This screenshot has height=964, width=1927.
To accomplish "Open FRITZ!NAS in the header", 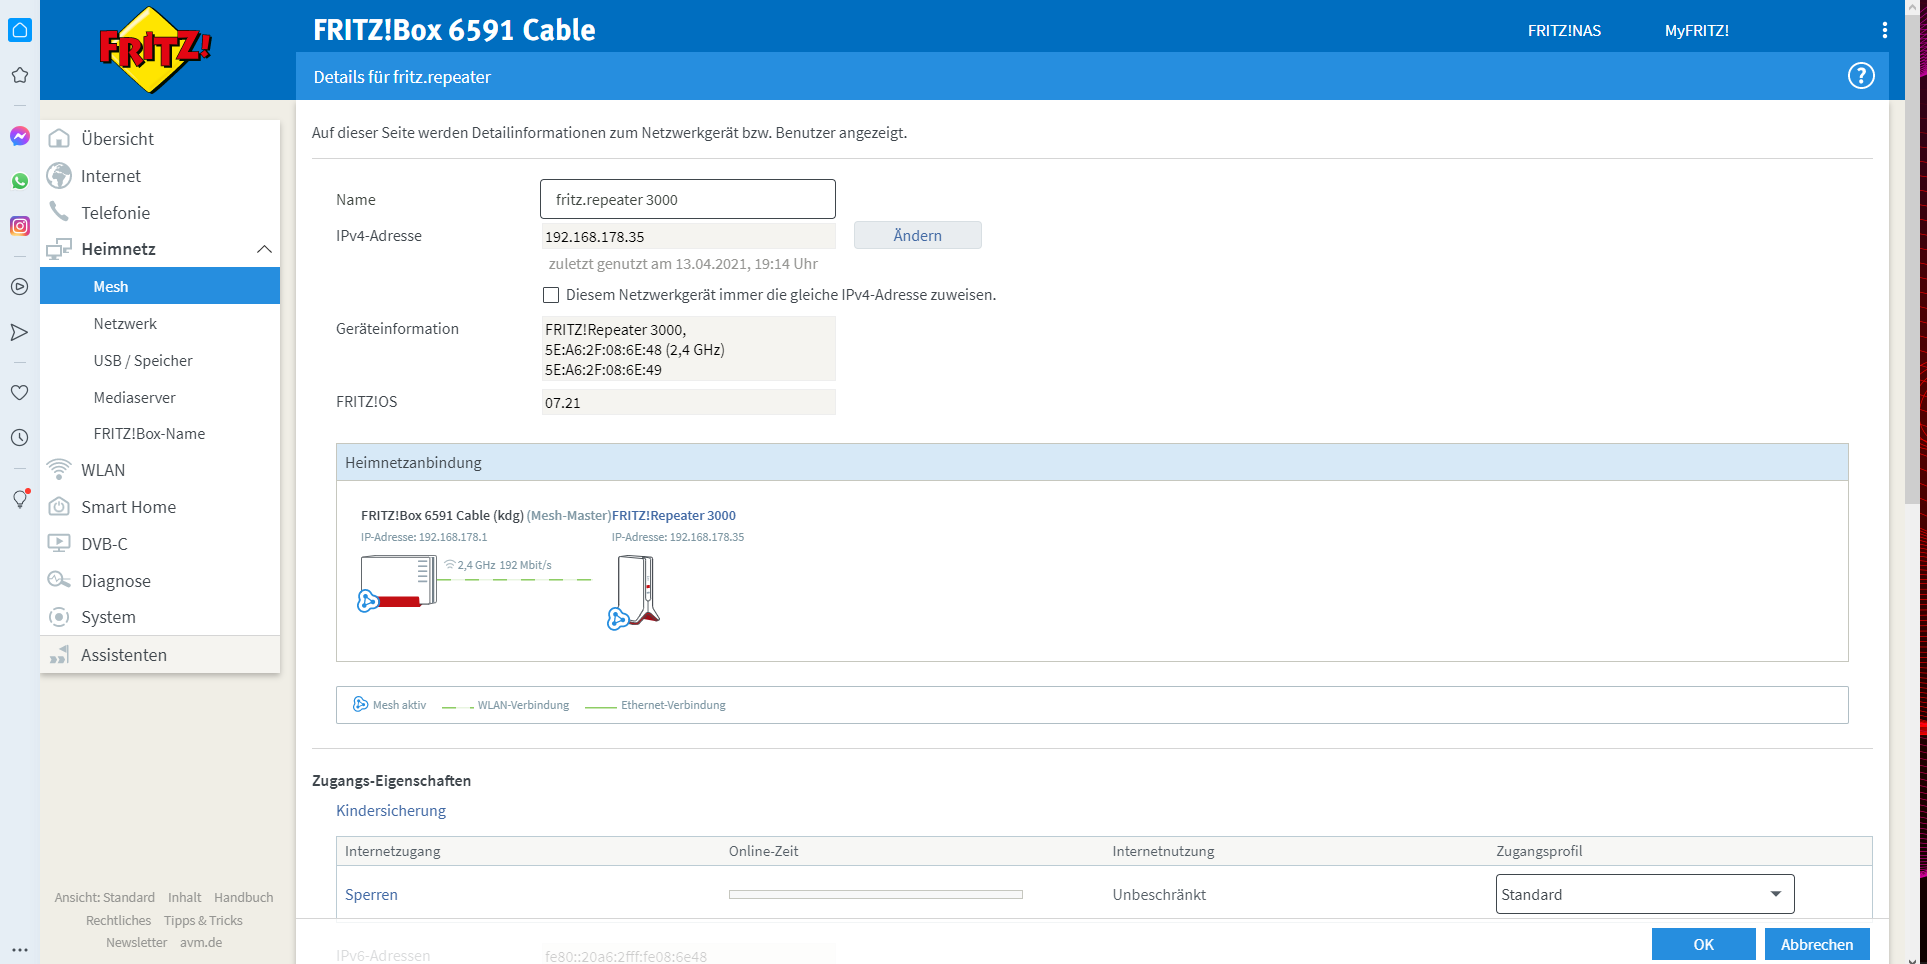I will point(1564,30).
